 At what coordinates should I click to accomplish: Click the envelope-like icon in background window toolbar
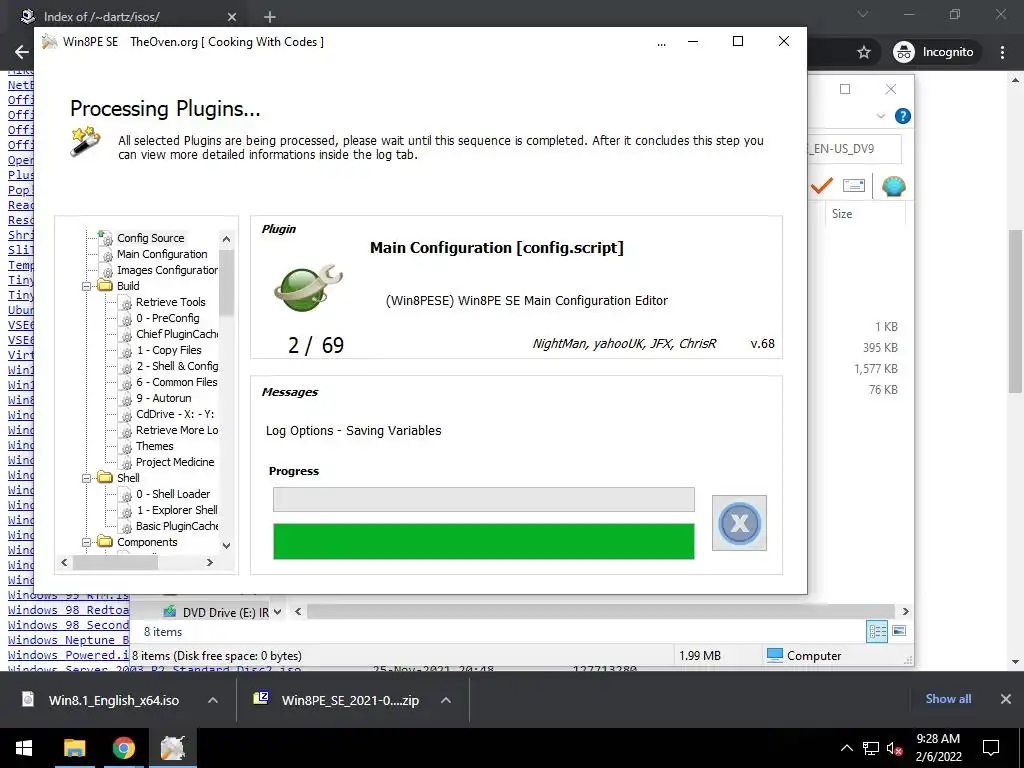pos(854,186)
